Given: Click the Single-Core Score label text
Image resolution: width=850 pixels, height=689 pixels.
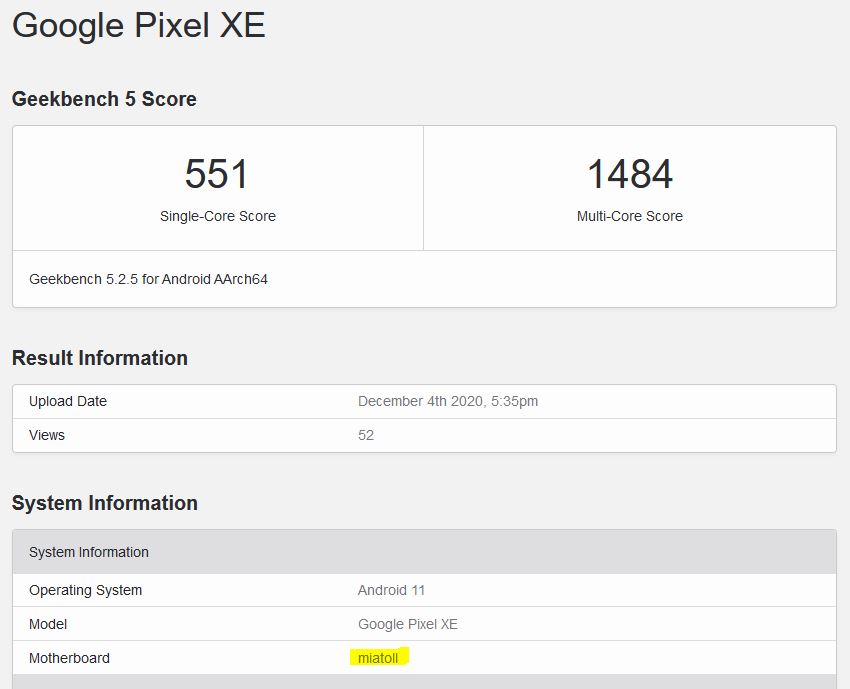Looking at the screenshot, I should click(217, 216).
